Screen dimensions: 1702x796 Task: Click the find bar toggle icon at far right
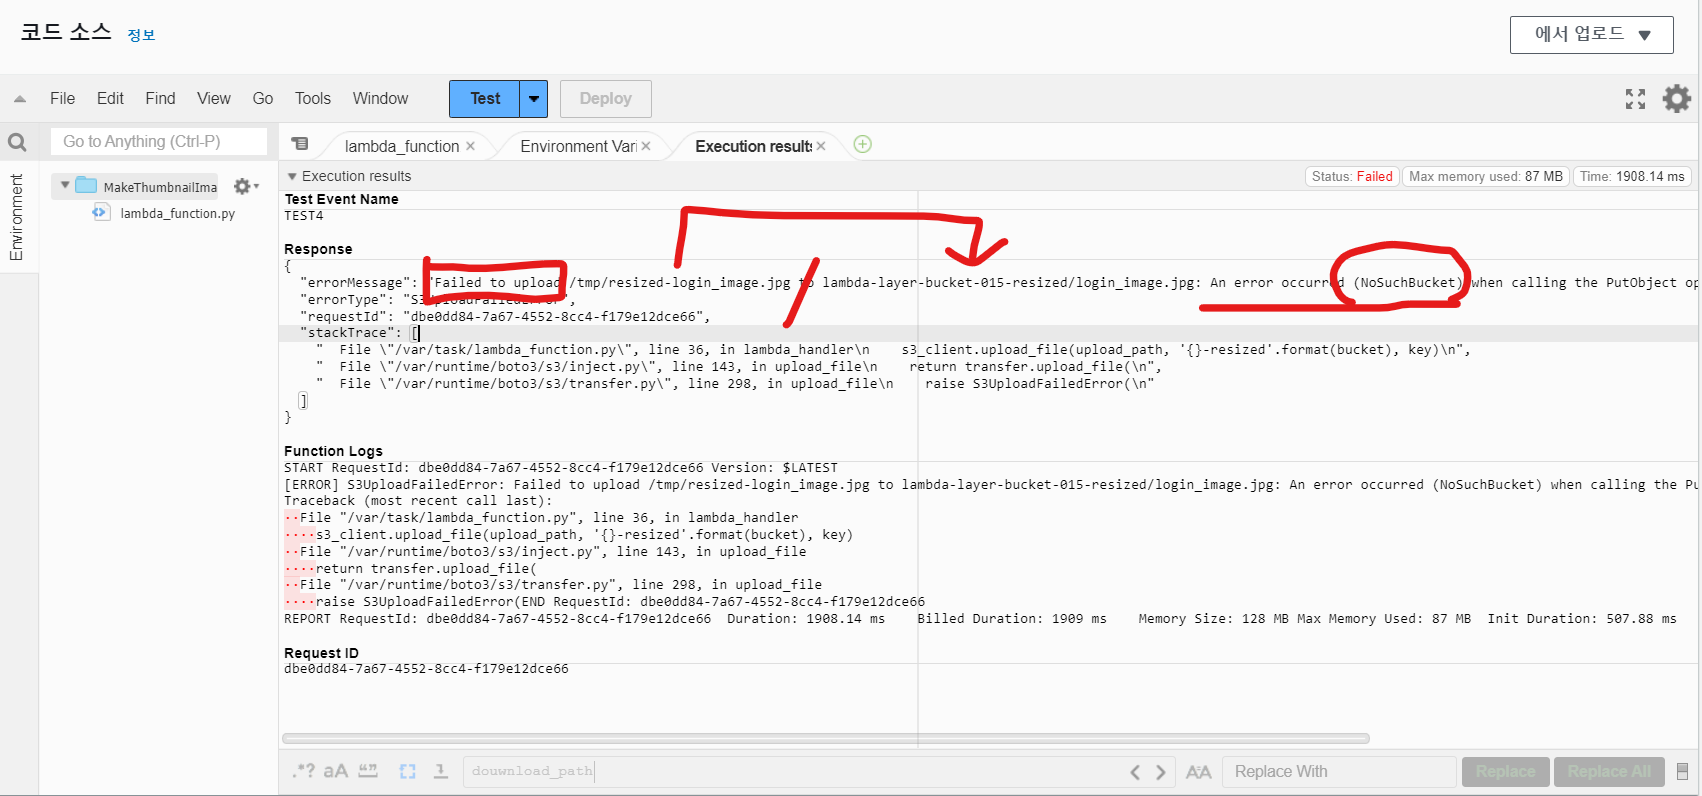1682,772
